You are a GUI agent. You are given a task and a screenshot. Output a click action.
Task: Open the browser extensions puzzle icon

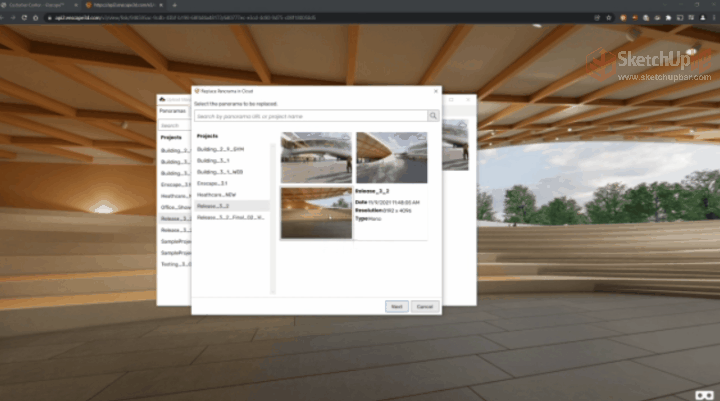(668, 18)
